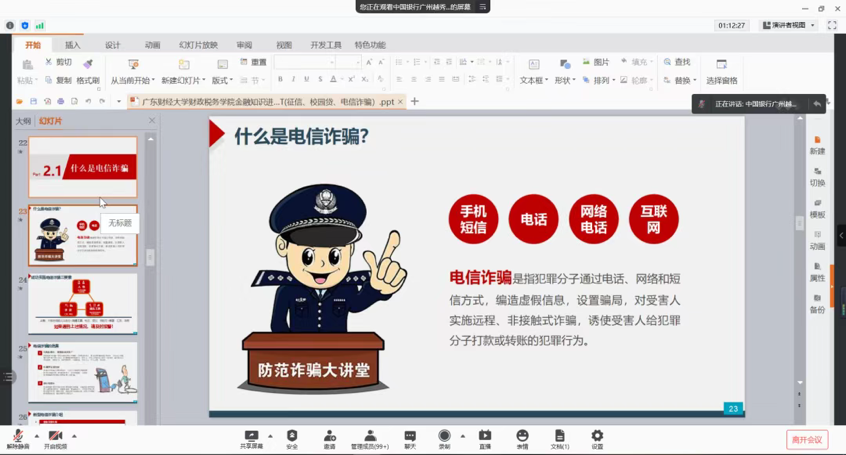Click the 直播 live stream icon
The image size is (846, 455).
pyautogui.click(x=485, y=437)
